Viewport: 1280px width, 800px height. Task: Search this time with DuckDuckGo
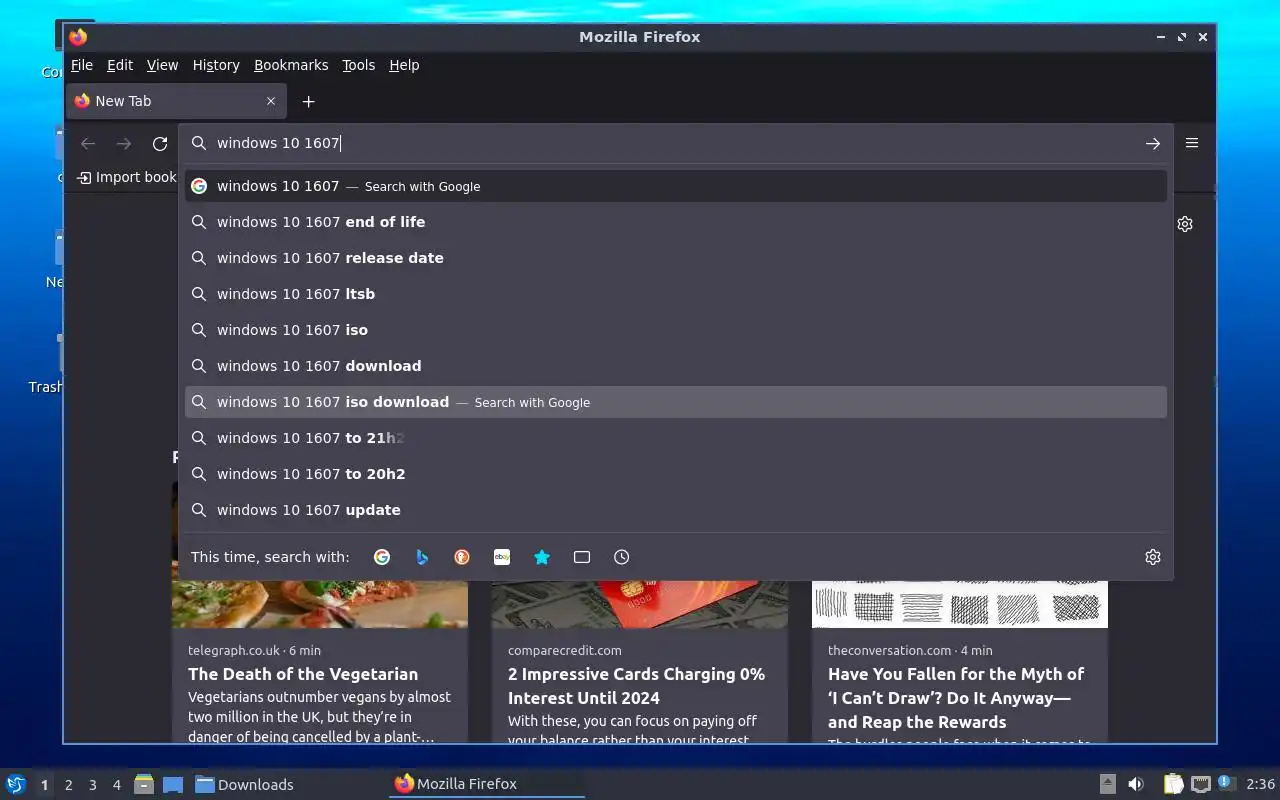[462, 557]
